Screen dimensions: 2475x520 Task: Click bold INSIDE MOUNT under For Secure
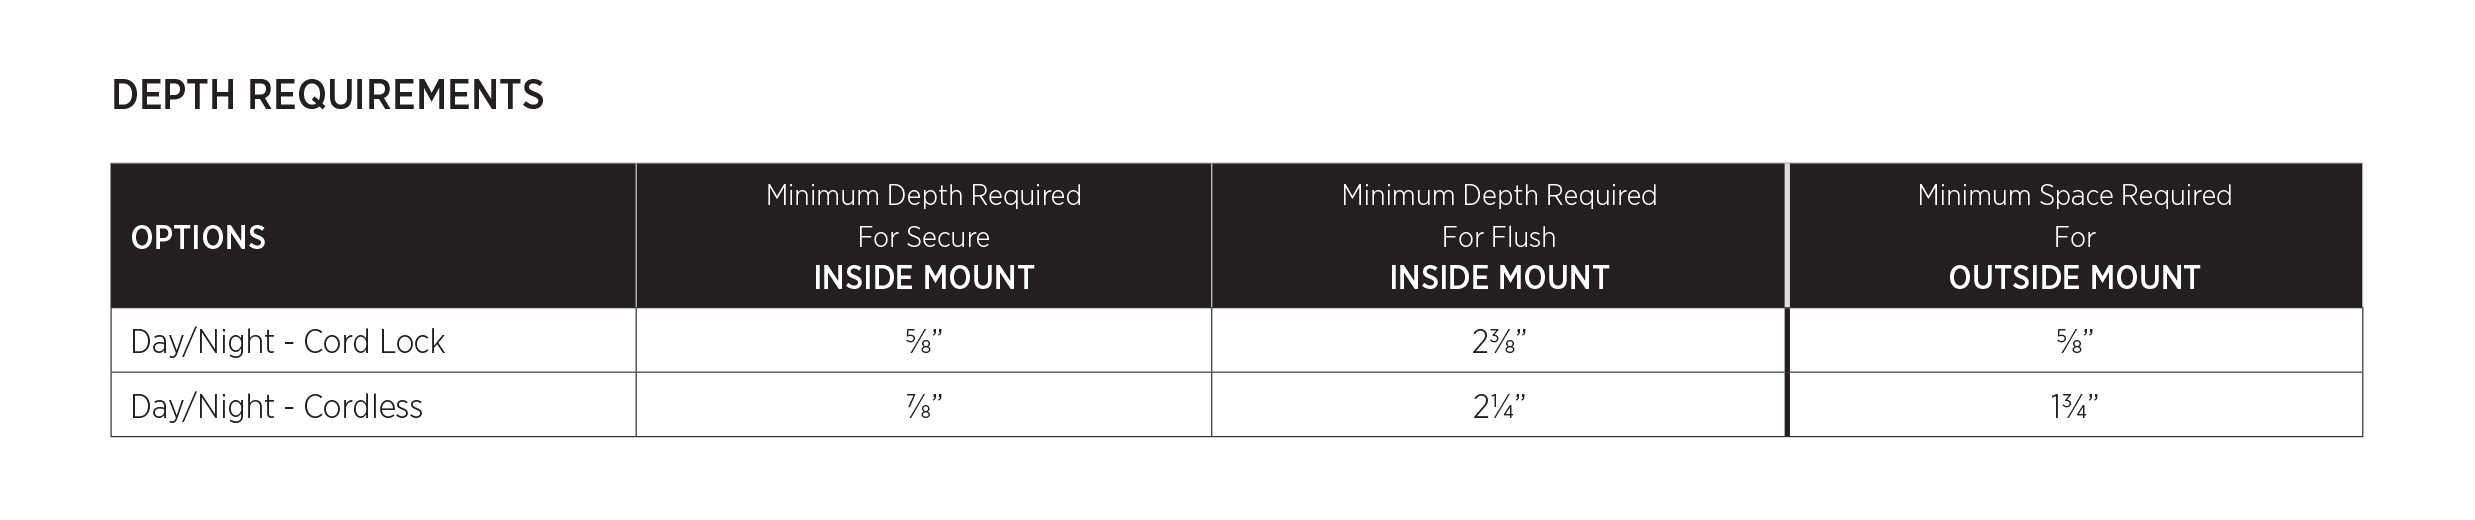(x=923, y=278)
